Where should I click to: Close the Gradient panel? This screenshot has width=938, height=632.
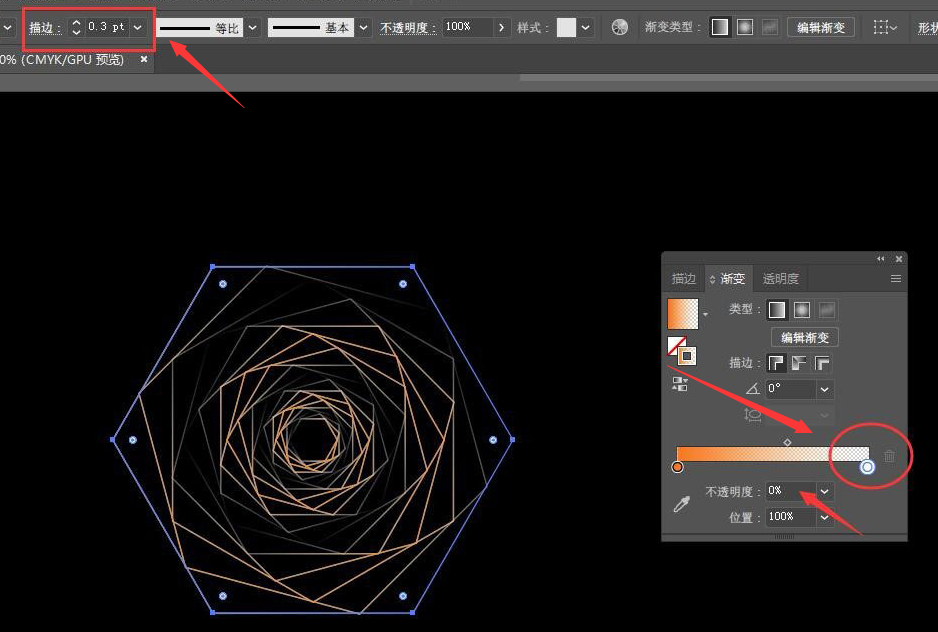tap(899, 259)
